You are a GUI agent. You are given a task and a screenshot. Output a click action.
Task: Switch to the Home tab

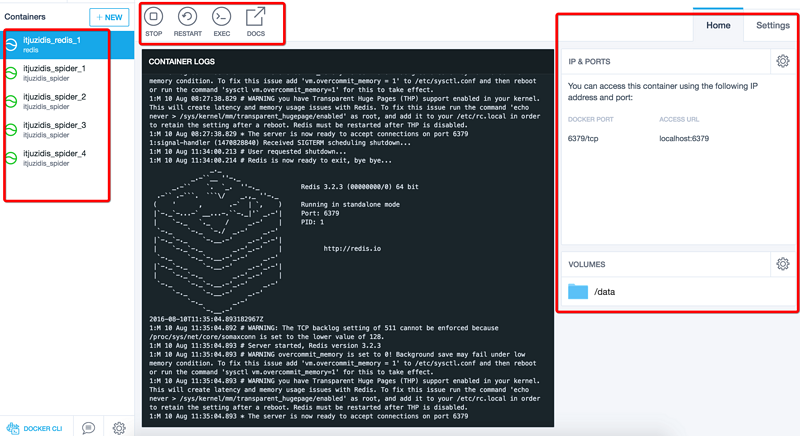point(718,25)
